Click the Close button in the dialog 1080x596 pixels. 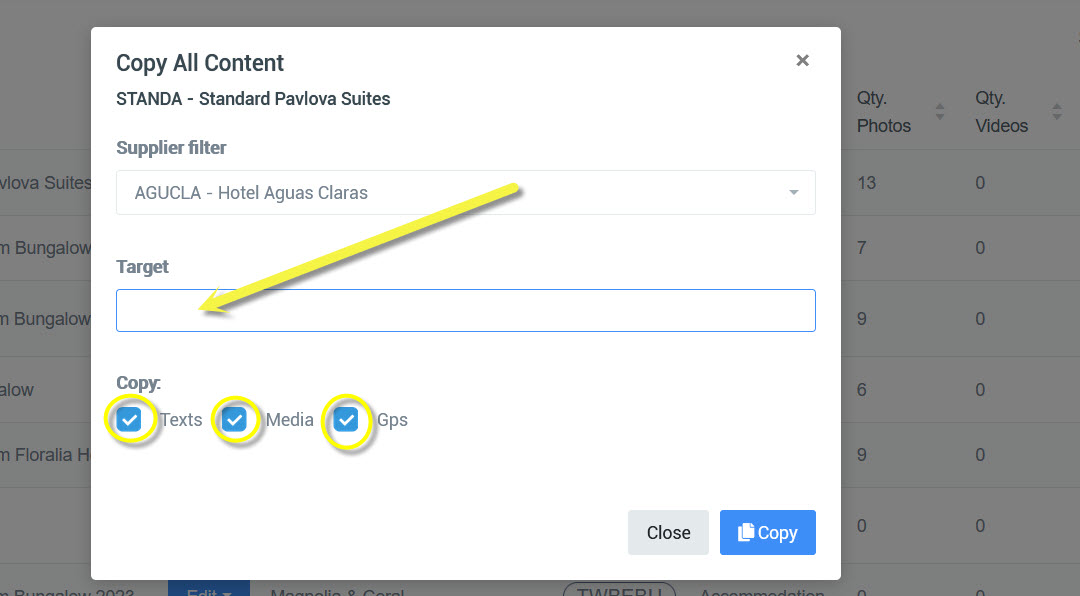668,533
